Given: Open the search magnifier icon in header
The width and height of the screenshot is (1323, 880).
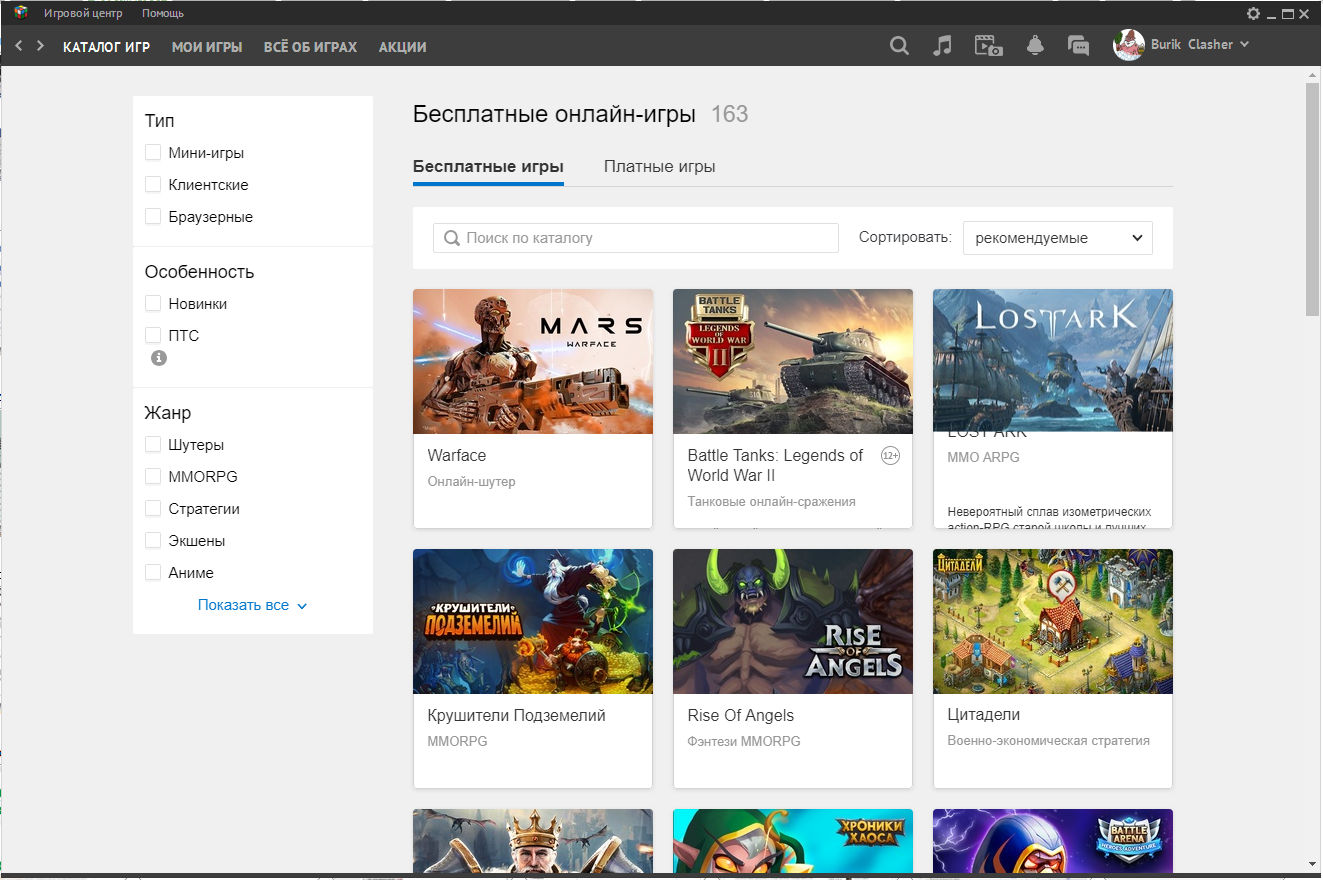Looking at the screenshot, I should [x=899, y=45].
